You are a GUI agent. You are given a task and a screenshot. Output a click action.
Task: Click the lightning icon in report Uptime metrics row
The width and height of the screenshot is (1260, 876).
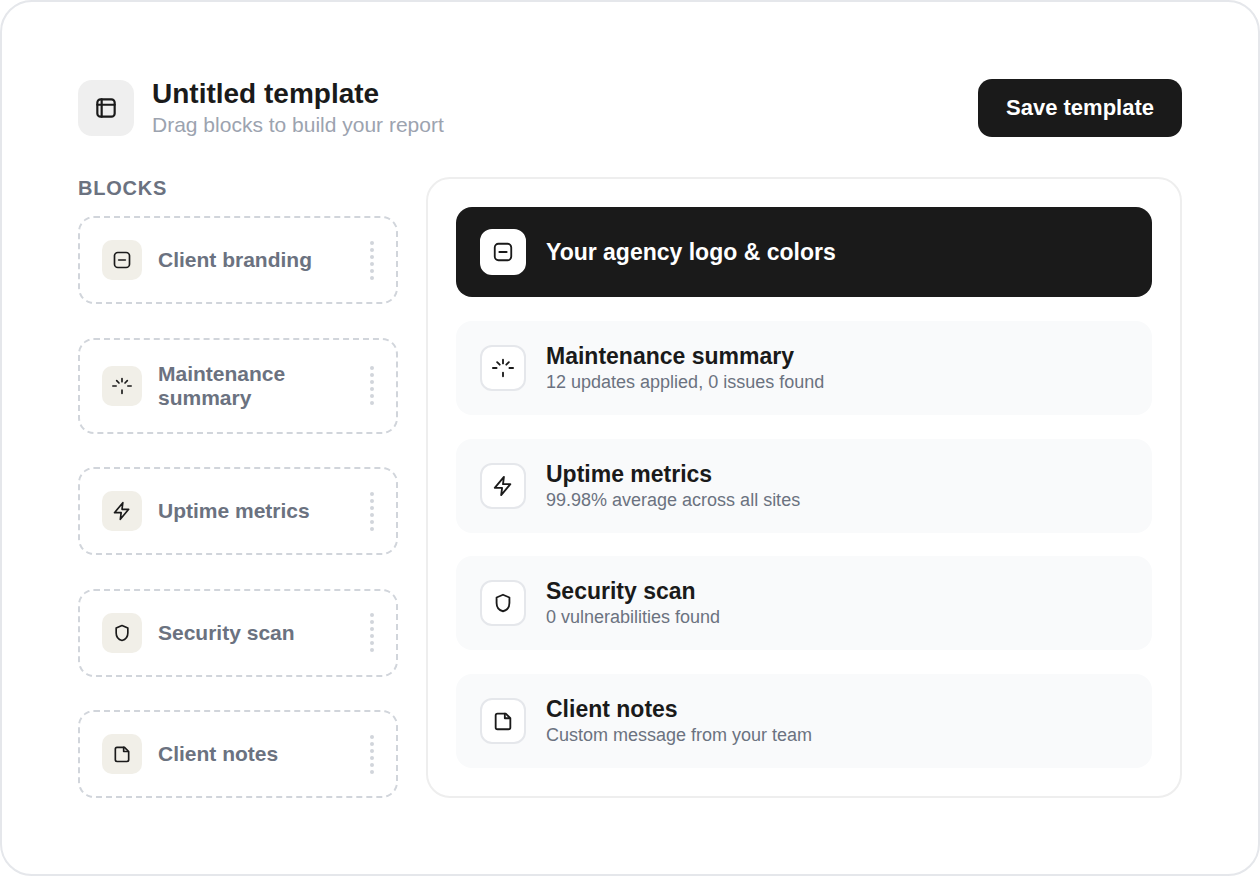click(x=503, y=486)
